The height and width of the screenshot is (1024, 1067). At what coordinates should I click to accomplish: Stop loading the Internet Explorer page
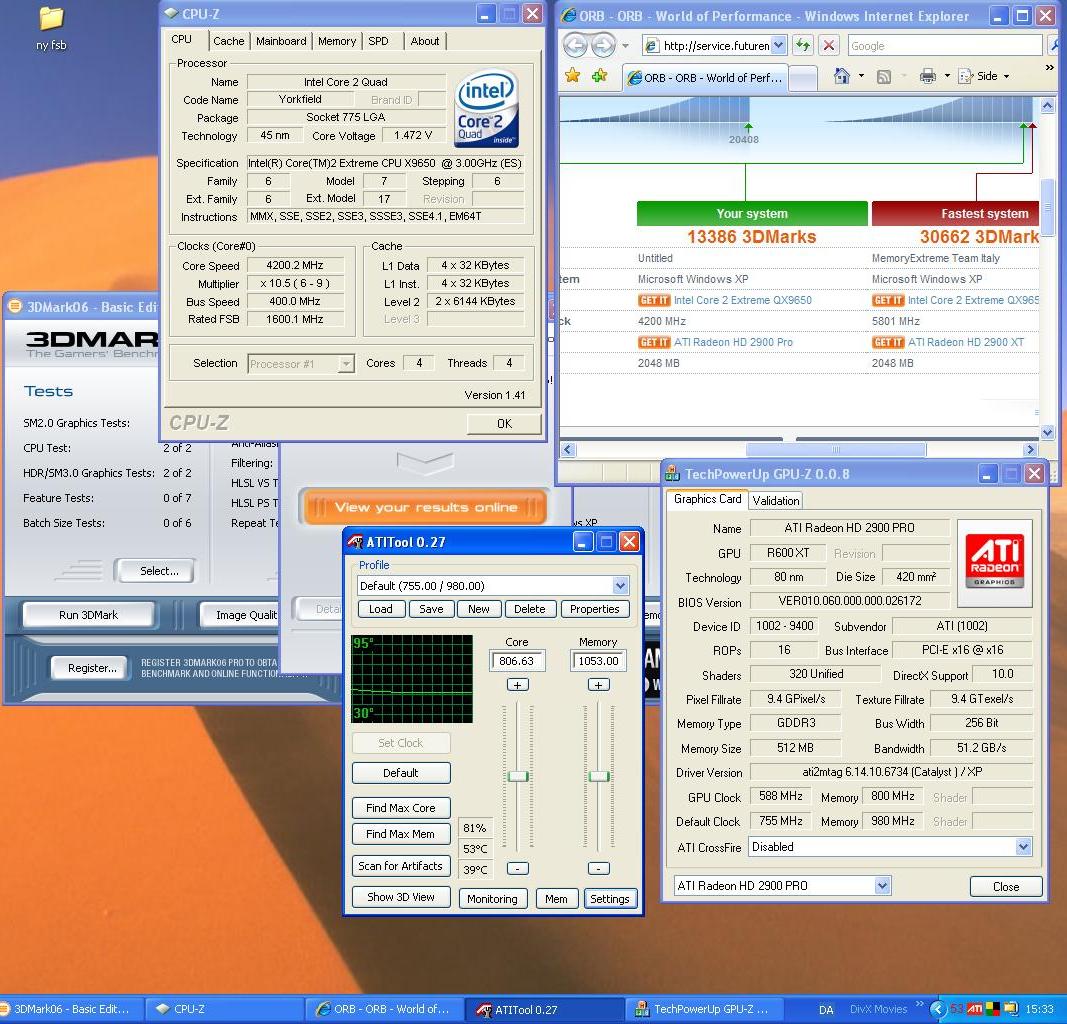[829, 46]
